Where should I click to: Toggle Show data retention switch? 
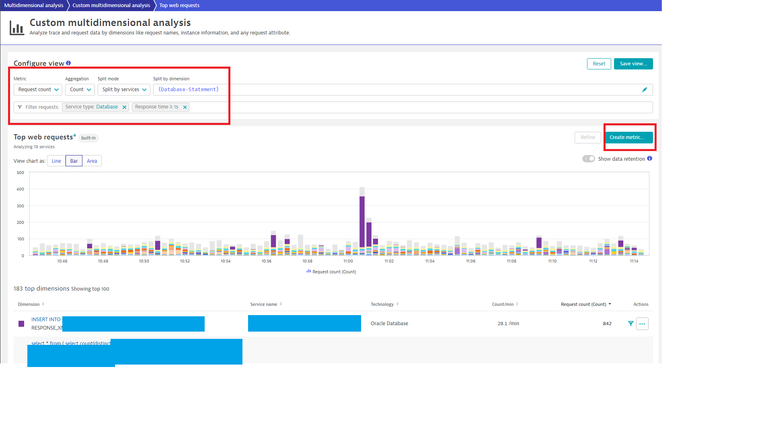[x=588, y=158]
